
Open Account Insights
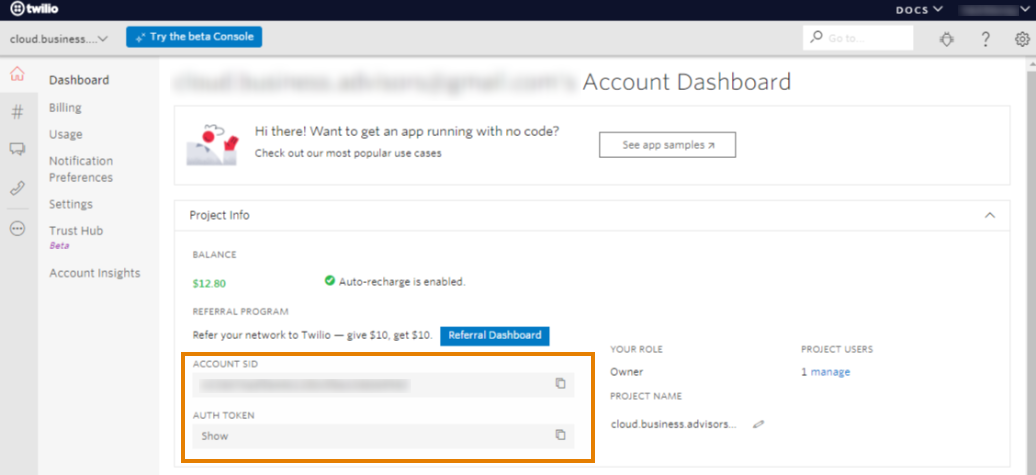click(94, 273)
